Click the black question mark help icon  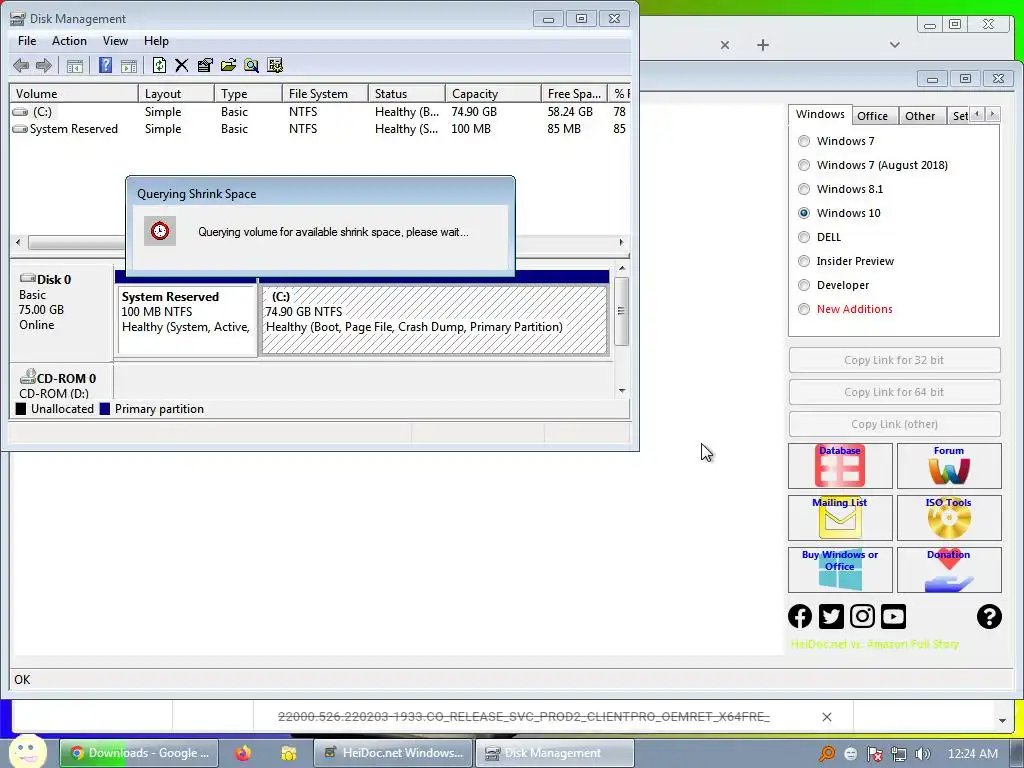coord(989,616)
